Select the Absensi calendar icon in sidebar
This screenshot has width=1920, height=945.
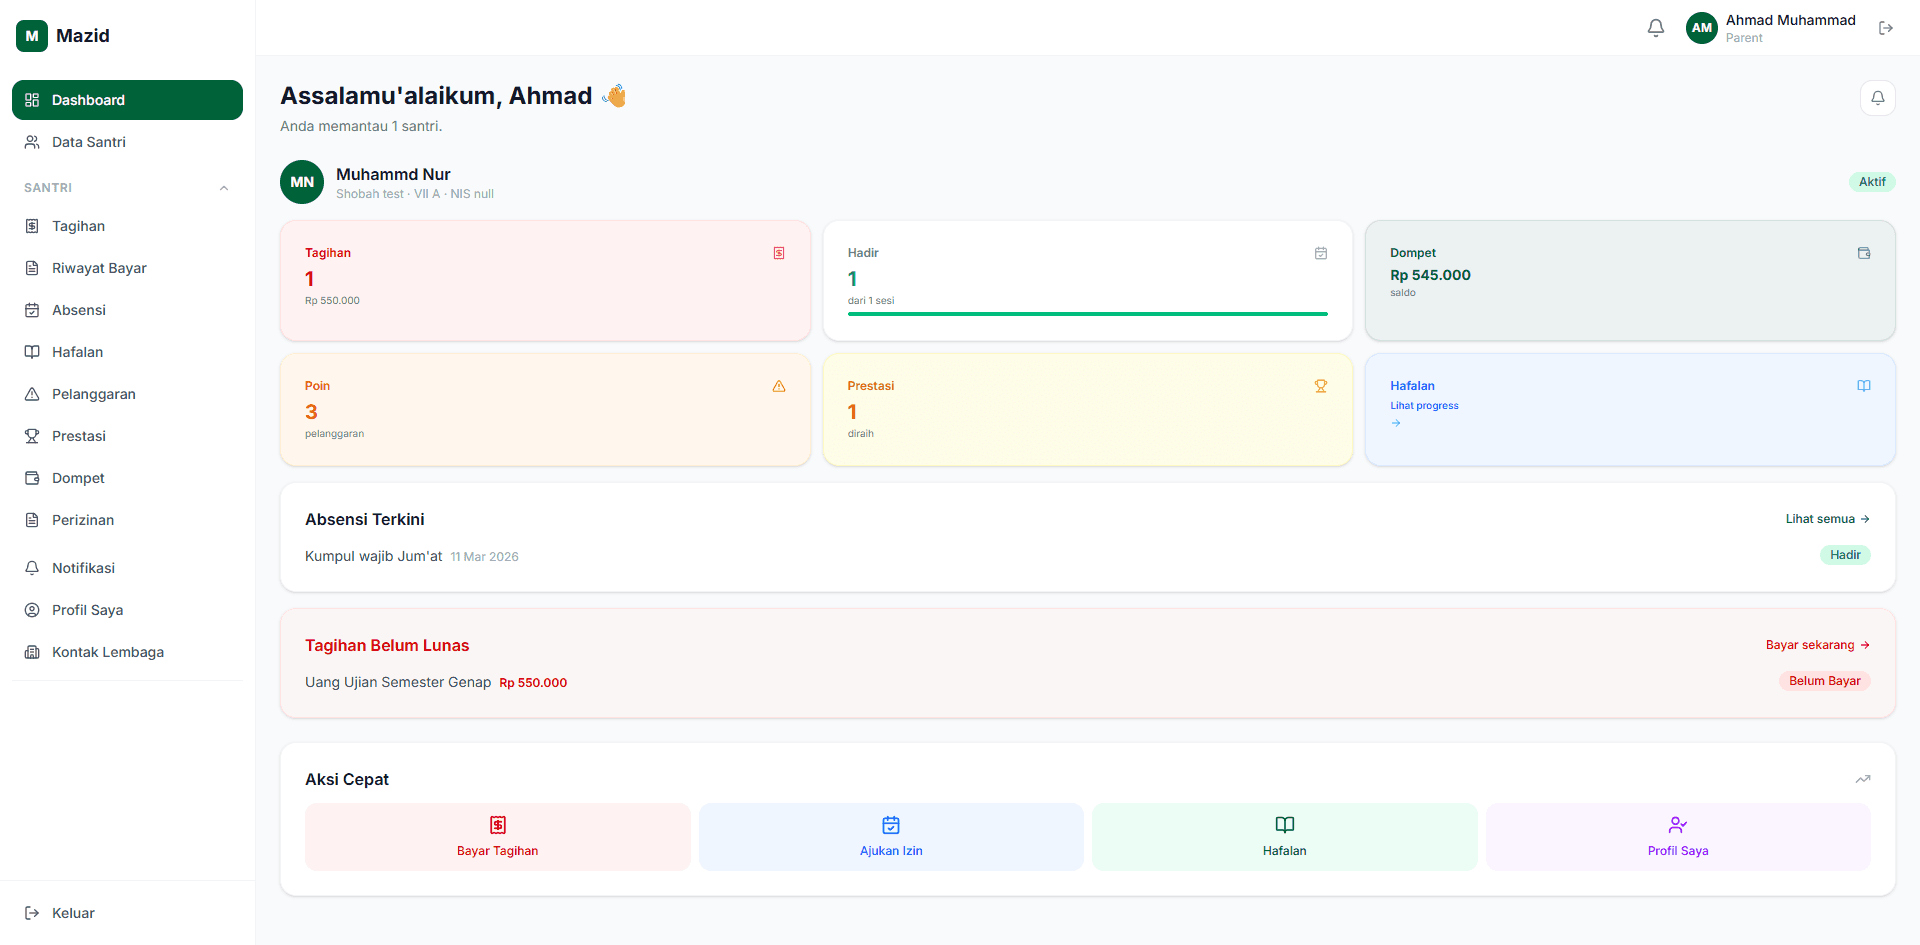pyautogui.click(x=31, y=310)
